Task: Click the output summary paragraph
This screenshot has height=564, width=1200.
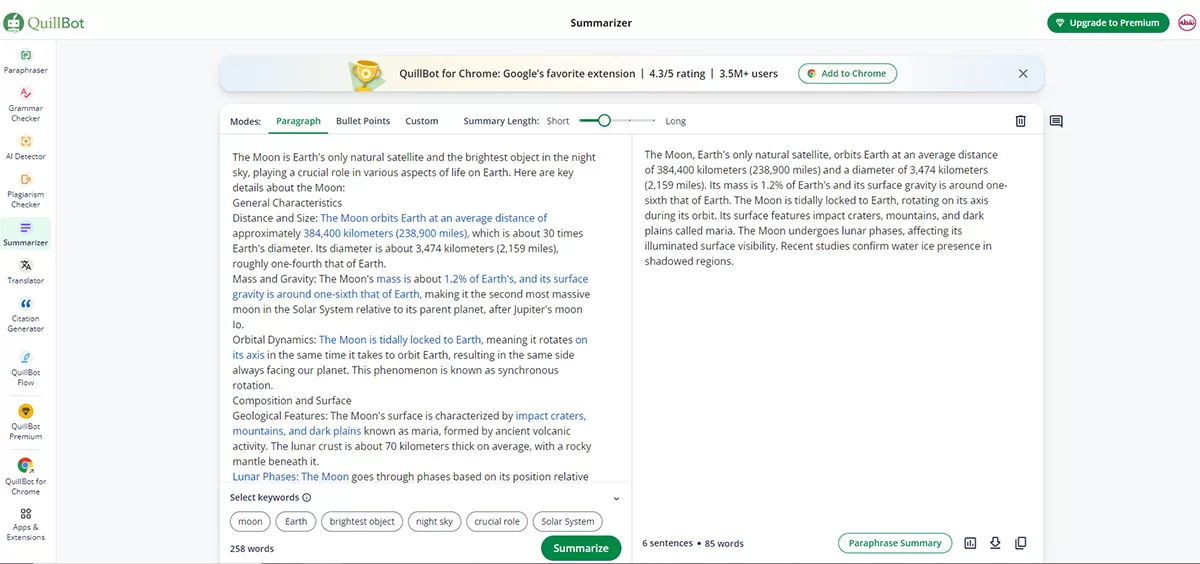Action: [824, 208]
